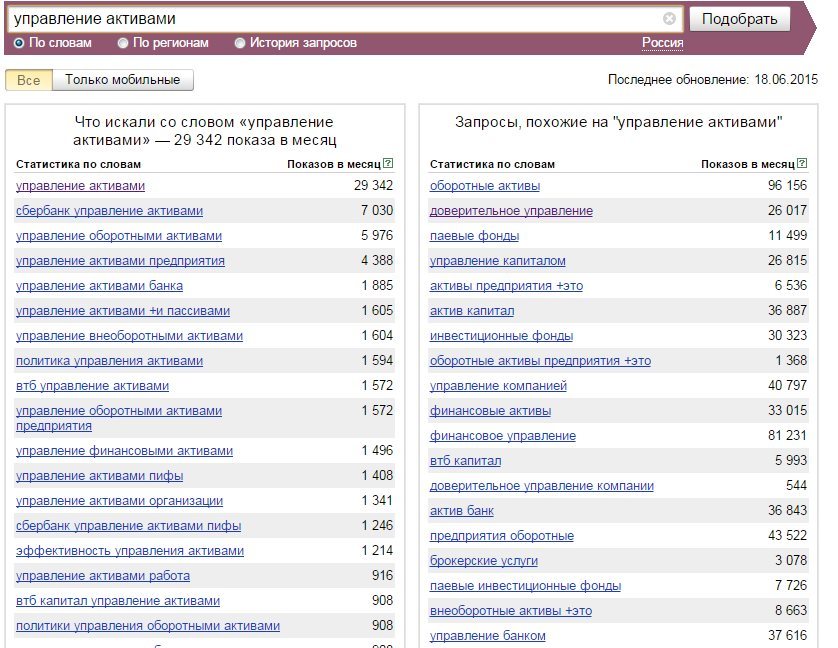Open паевые инвестиционные фонды link
838x648 pixels.
[x=525, y=586]
